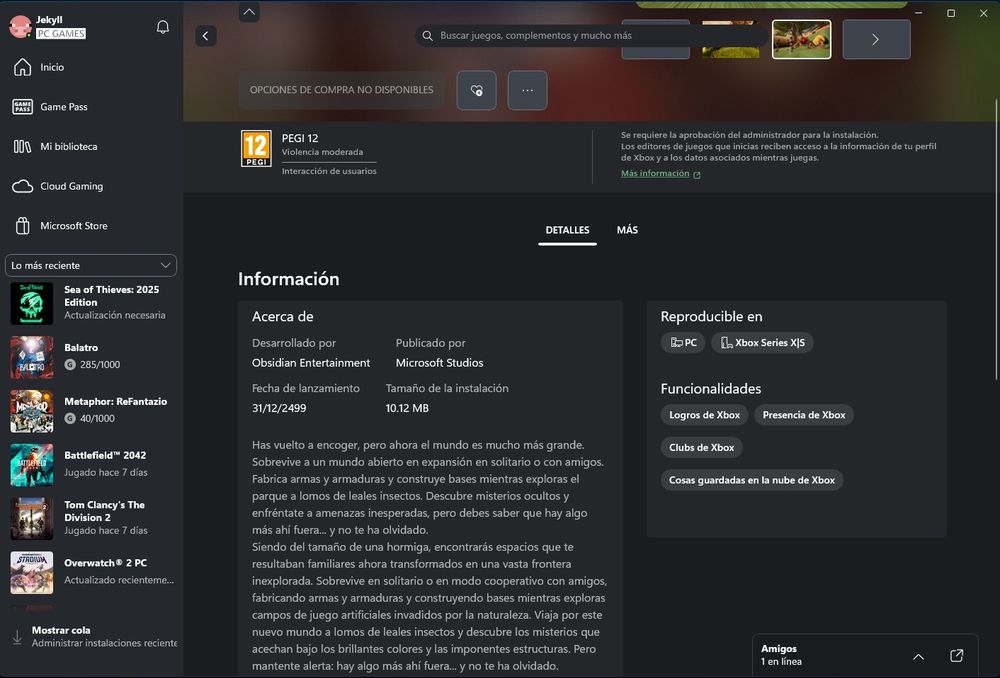The image size is (1000, 678).
Task: Maximize the Xbox app window
Action: pyautogui.click(x=951, y=13)
